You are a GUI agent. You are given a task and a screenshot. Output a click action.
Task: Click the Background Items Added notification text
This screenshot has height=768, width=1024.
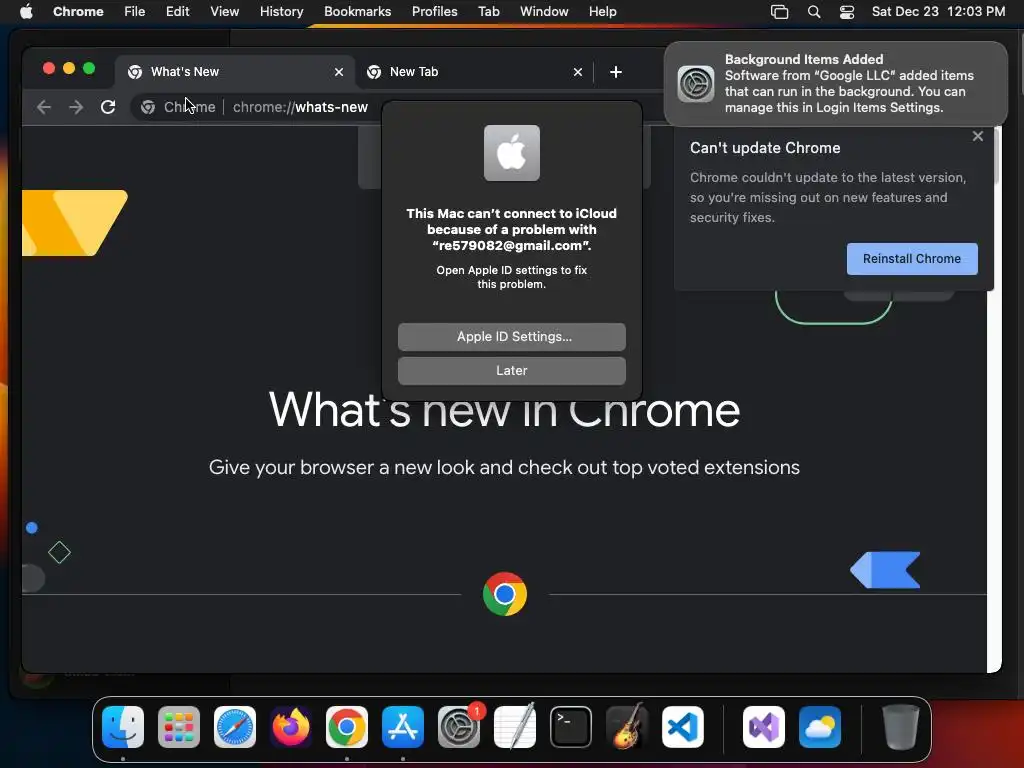(x=849, y=84)
